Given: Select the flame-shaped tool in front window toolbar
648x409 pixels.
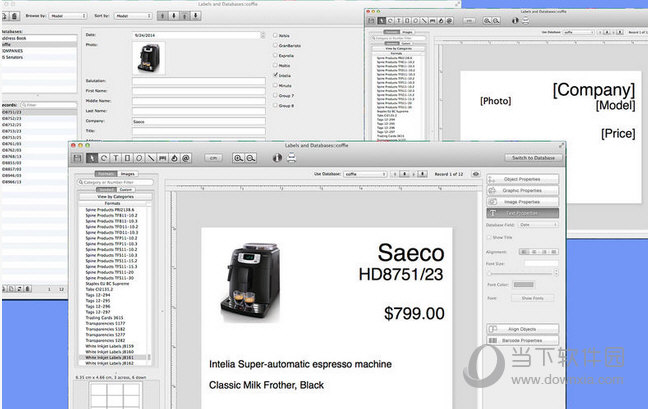Looking at the screenshot, I should point(174,158).
